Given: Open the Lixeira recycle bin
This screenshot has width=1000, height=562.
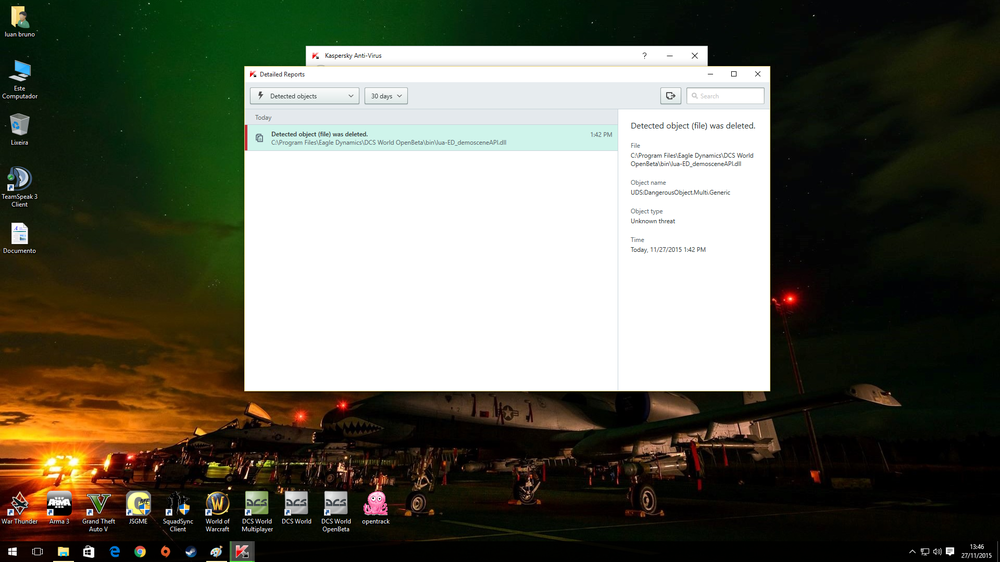Looking at the screenshot, I should [19, 126].
